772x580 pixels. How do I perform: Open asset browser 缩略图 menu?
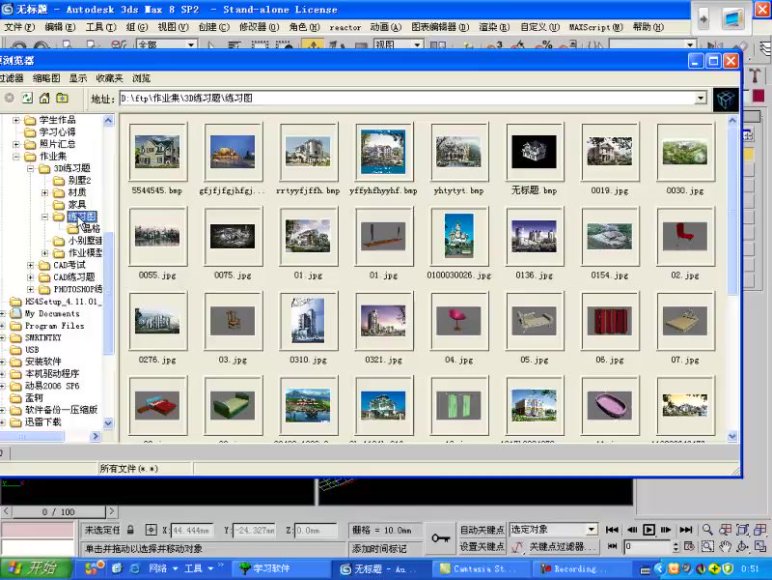point(46,78)
